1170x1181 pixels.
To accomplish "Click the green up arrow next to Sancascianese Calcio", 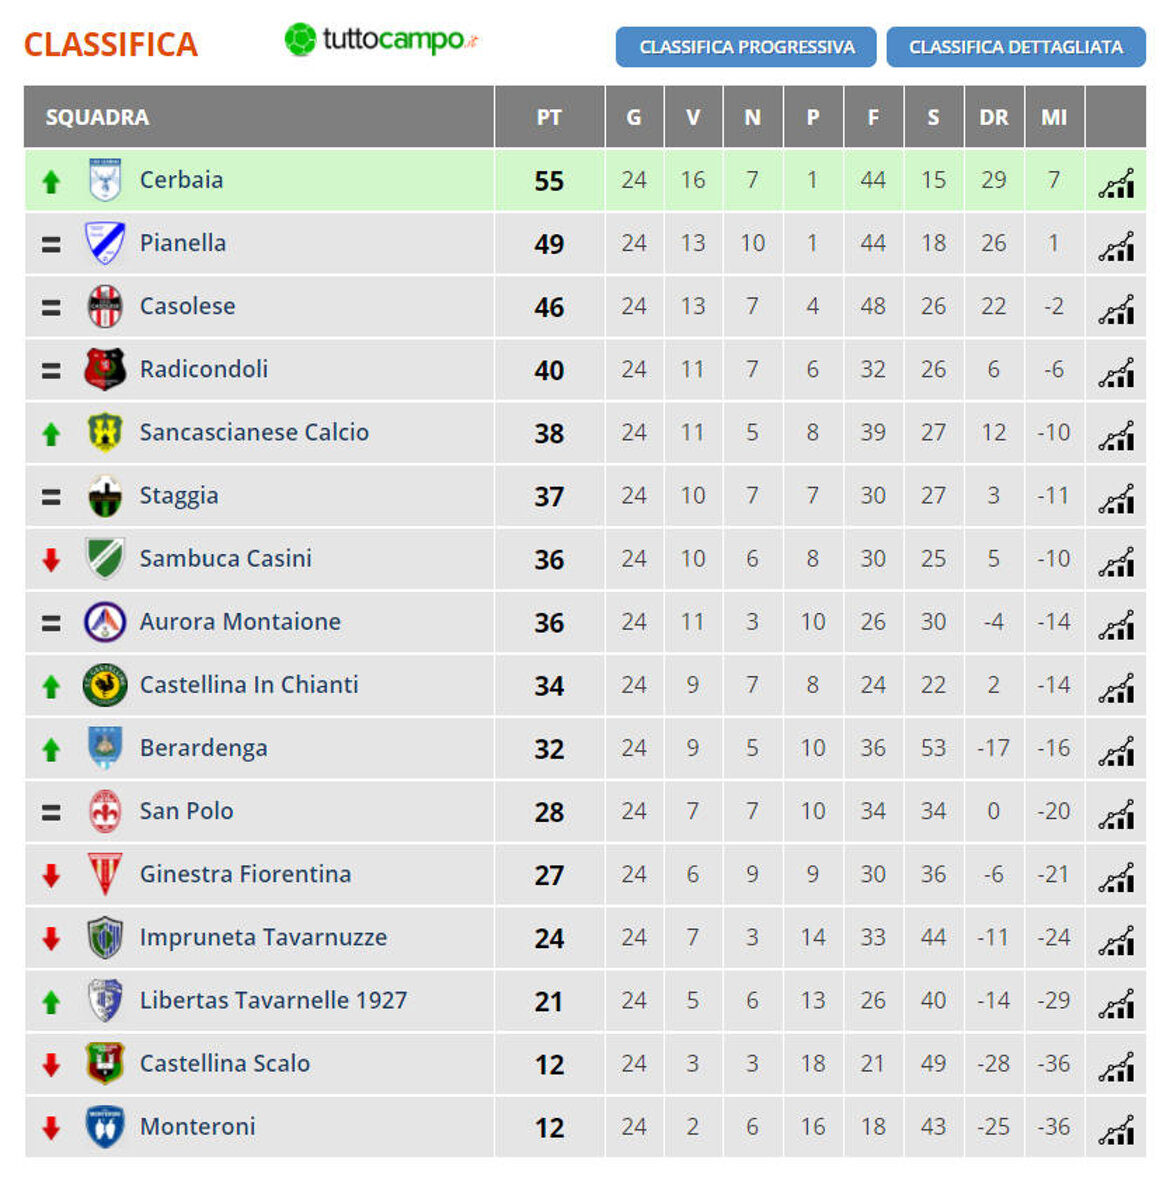I will point(49,432).
